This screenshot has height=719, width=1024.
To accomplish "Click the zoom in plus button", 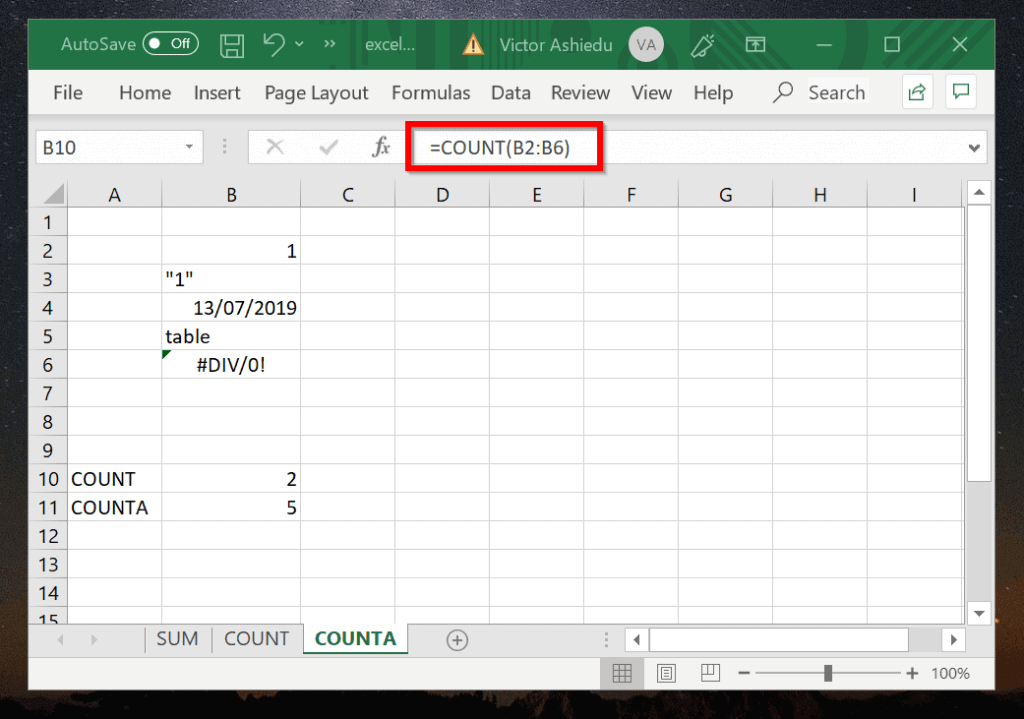I will coord(912,673).
